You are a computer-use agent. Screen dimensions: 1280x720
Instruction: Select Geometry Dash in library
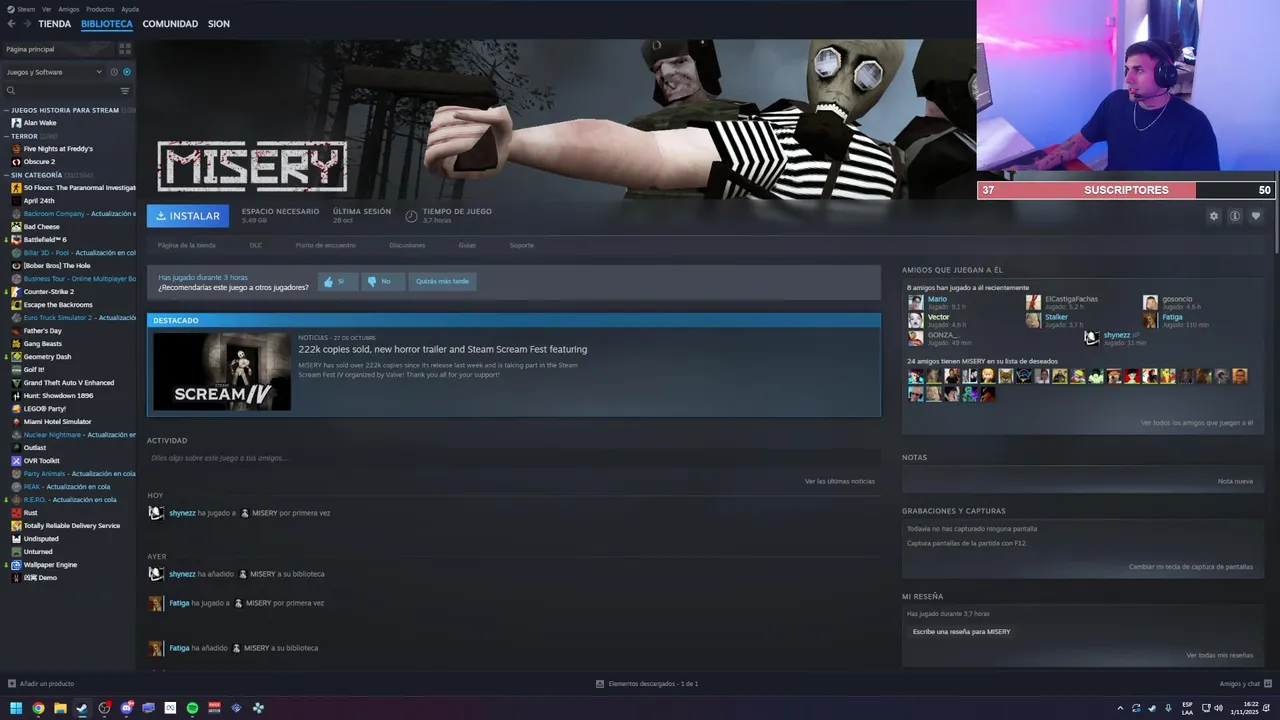point(47,357)
